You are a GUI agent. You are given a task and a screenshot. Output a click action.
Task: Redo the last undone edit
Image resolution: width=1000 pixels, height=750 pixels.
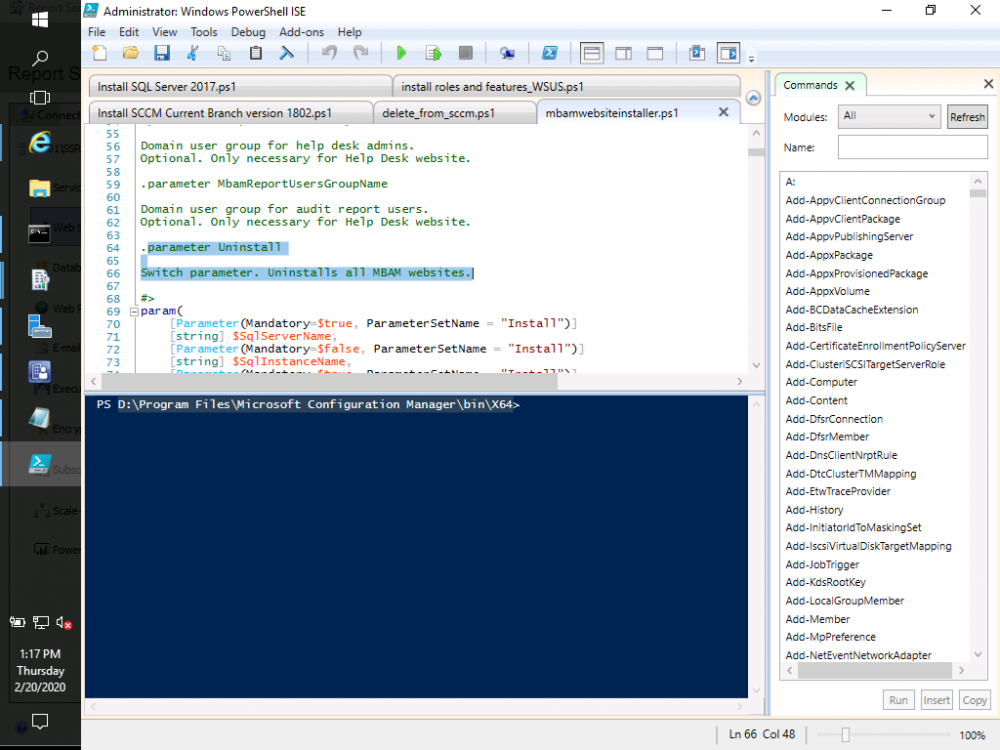[361, 53]
